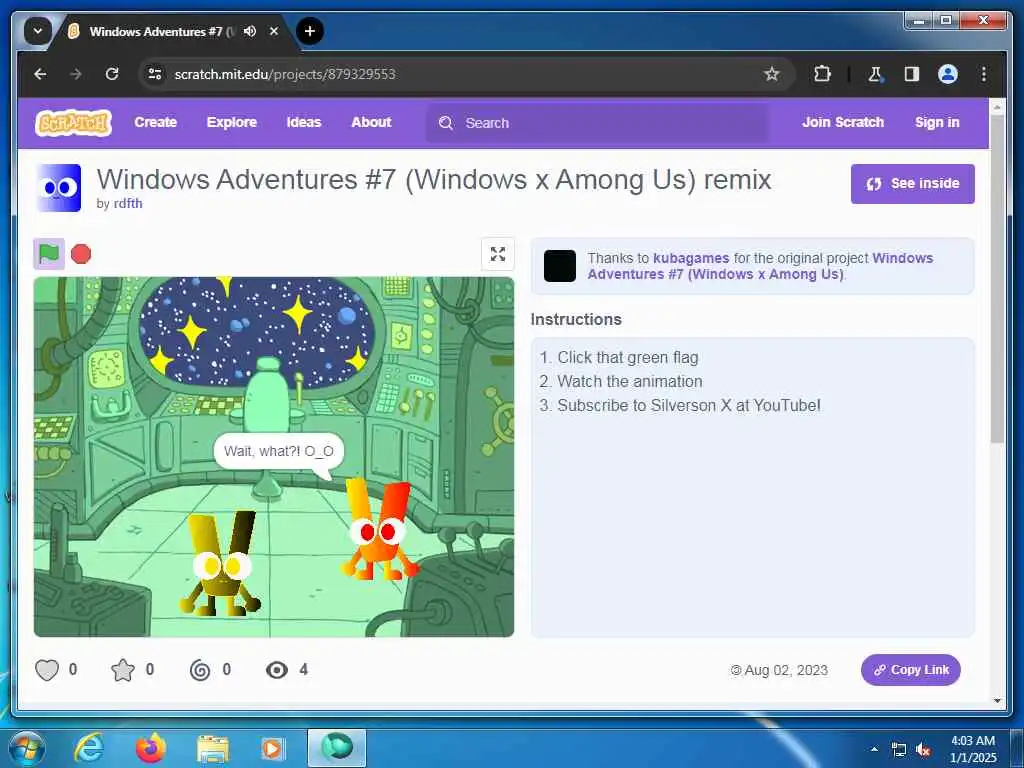Viewport: 1024px width, 768px height.
Task: Open the Chrome Labs flask icon
Action: pos(875,74)
